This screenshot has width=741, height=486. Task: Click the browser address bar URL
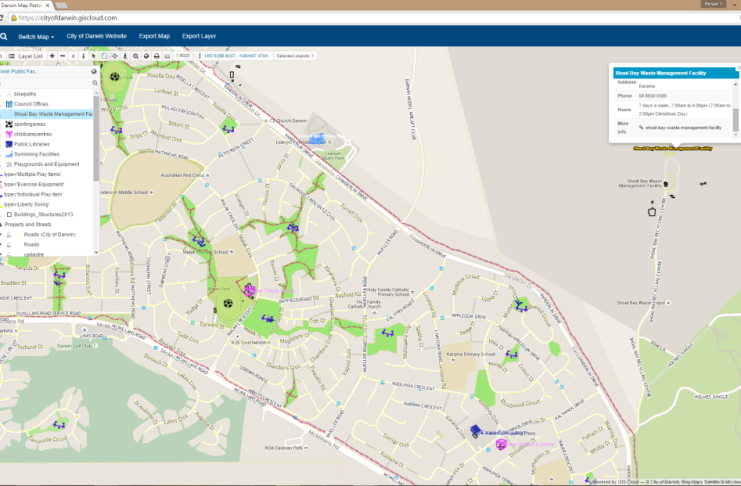68,18
